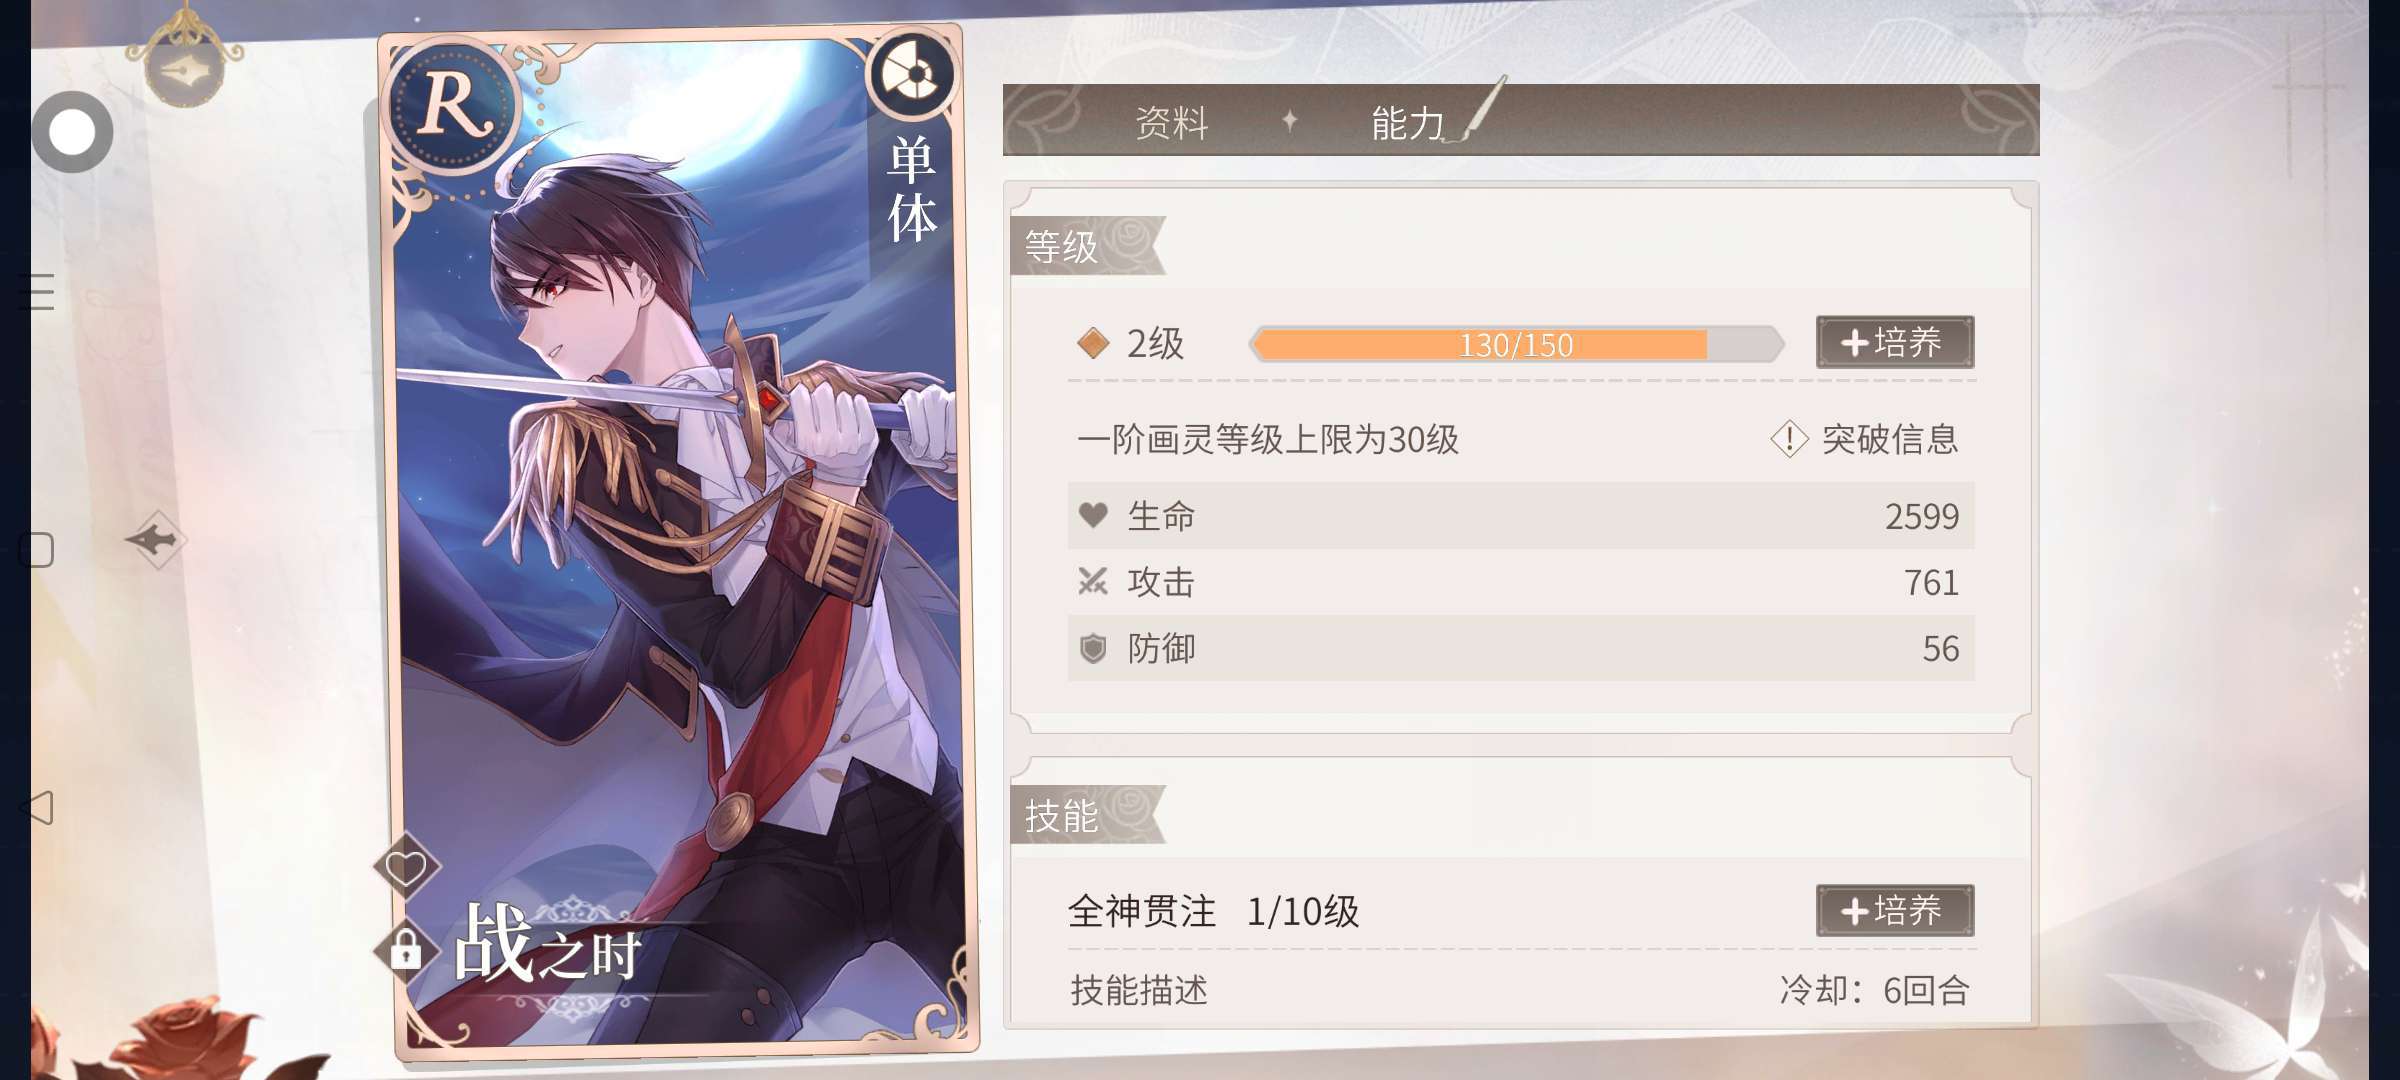Switch to the 资料 tab
Image resolution: width=2400 pixels, height=1080 pixels.
[x=1172, y=123]
